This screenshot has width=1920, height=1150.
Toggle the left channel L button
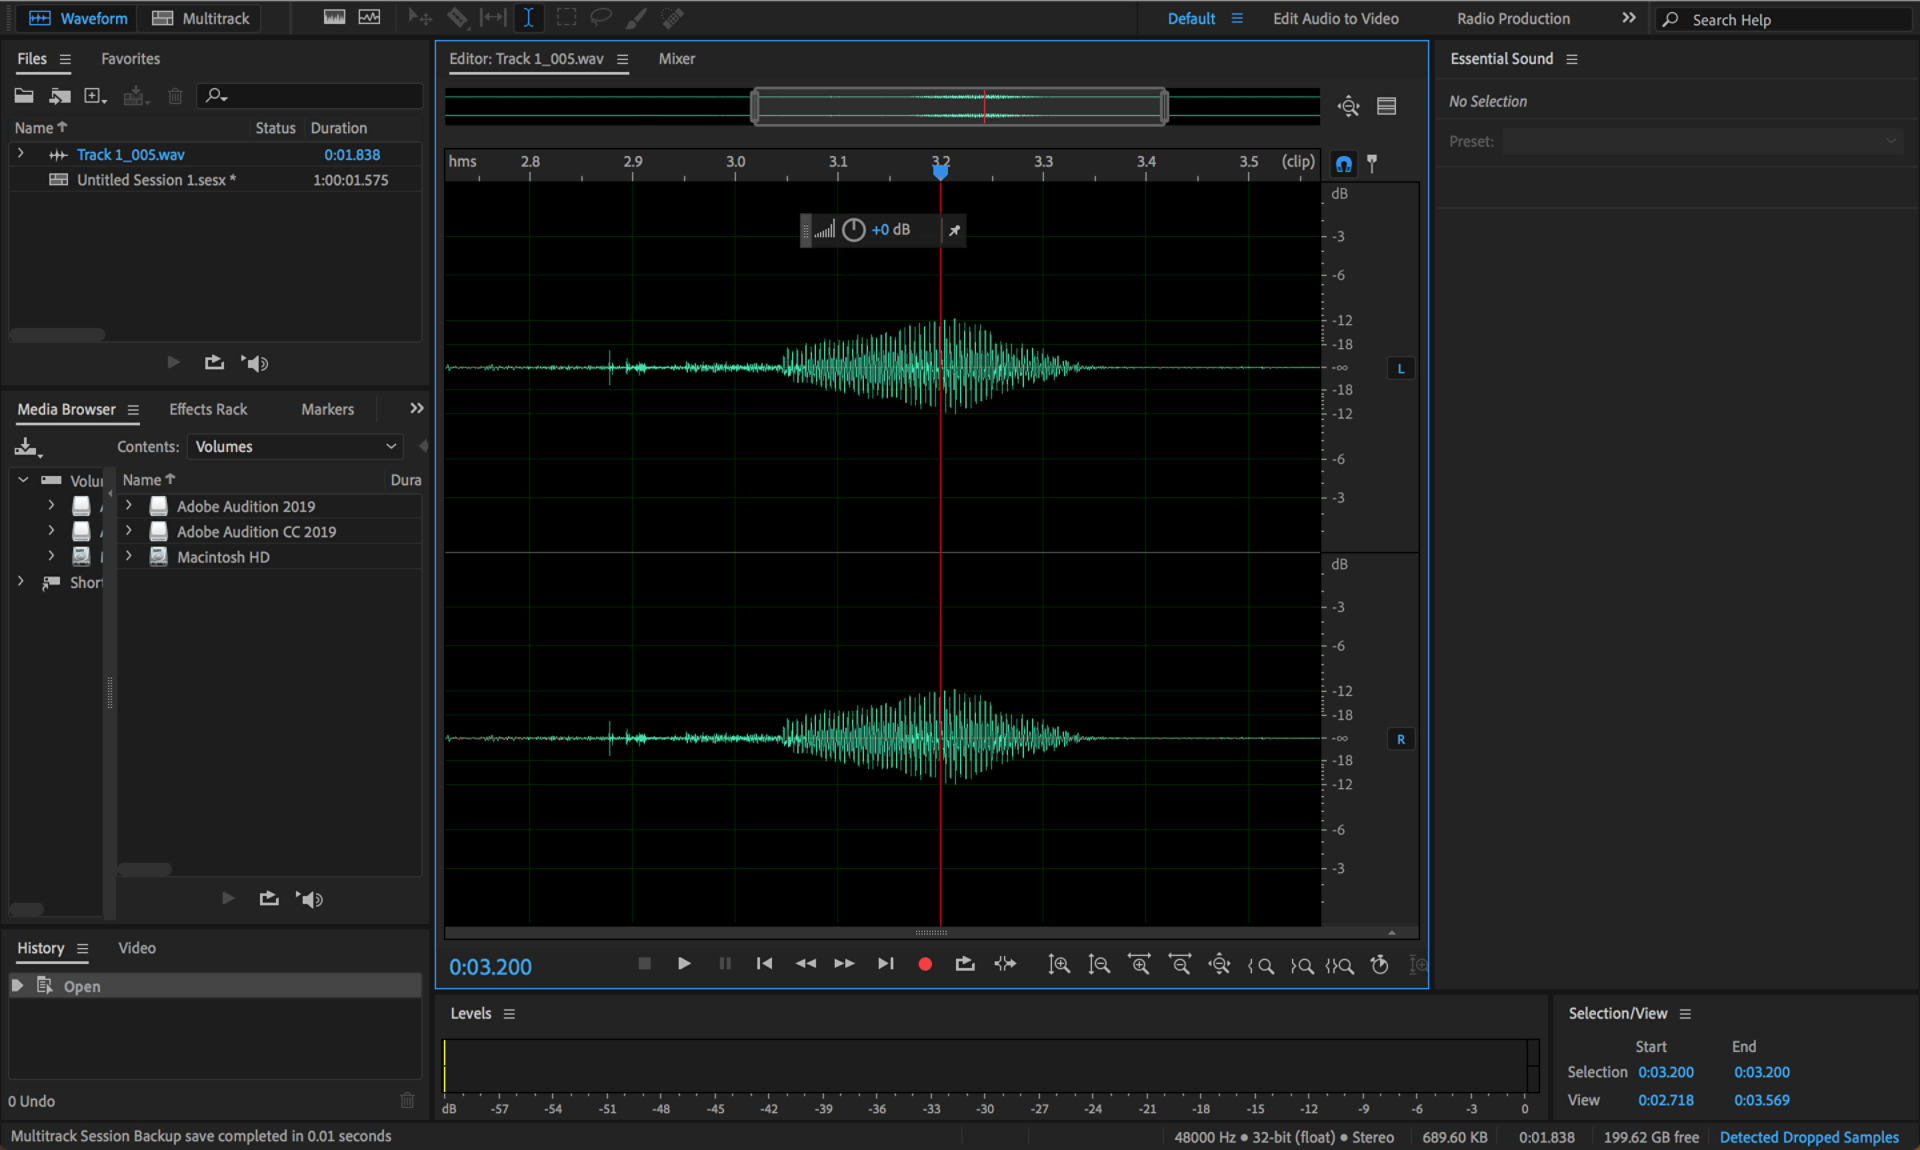pos(1400,369)
